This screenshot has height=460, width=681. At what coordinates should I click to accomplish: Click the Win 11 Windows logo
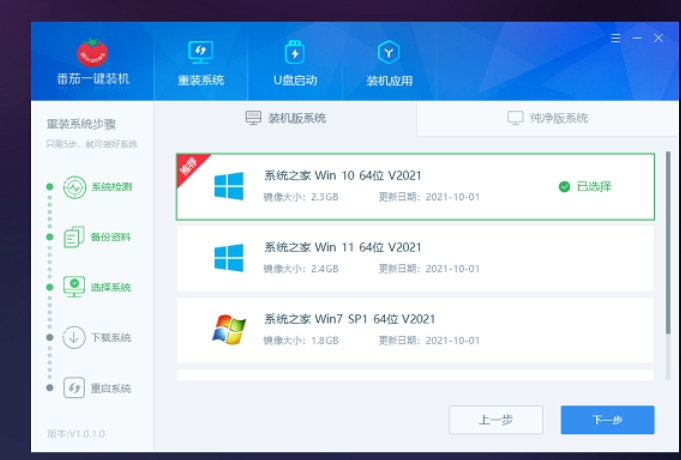coord(229,258)
